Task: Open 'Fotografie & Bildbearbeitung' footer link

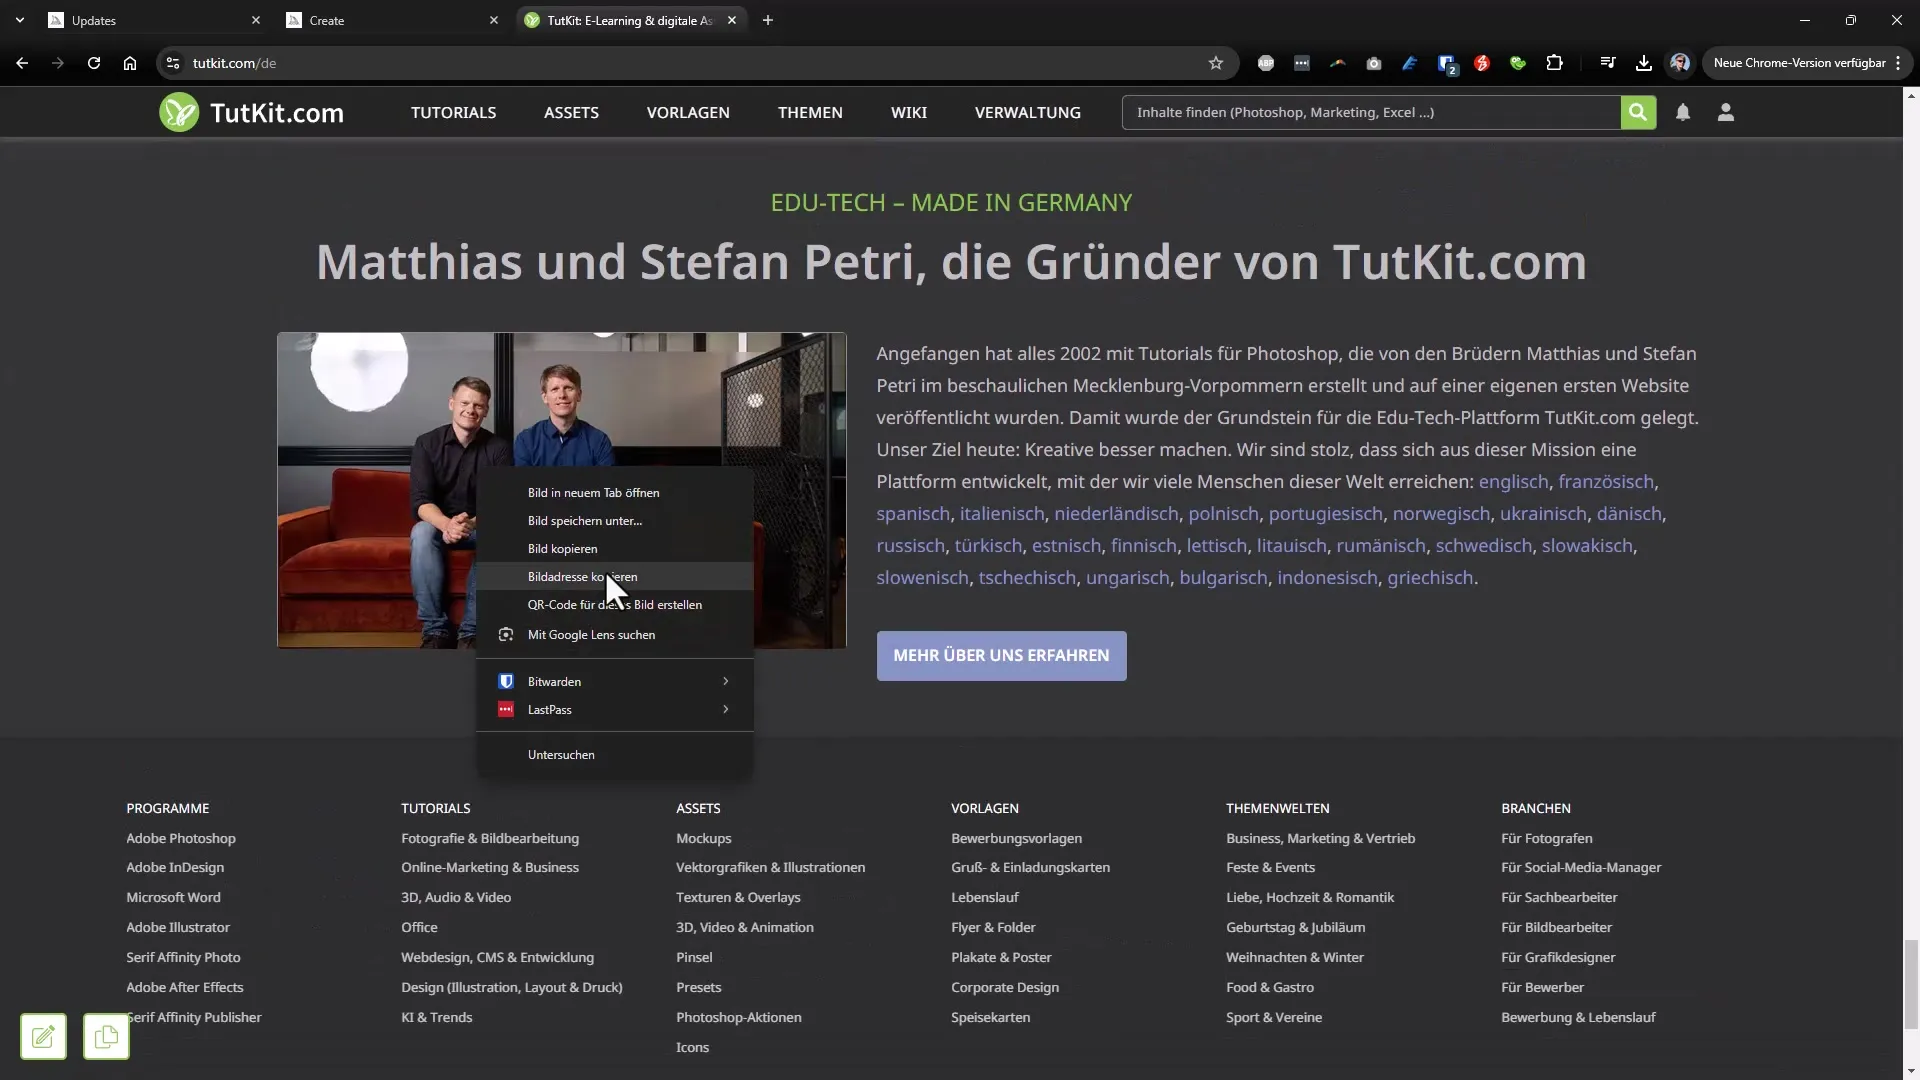Action: (x=490, y=838)
